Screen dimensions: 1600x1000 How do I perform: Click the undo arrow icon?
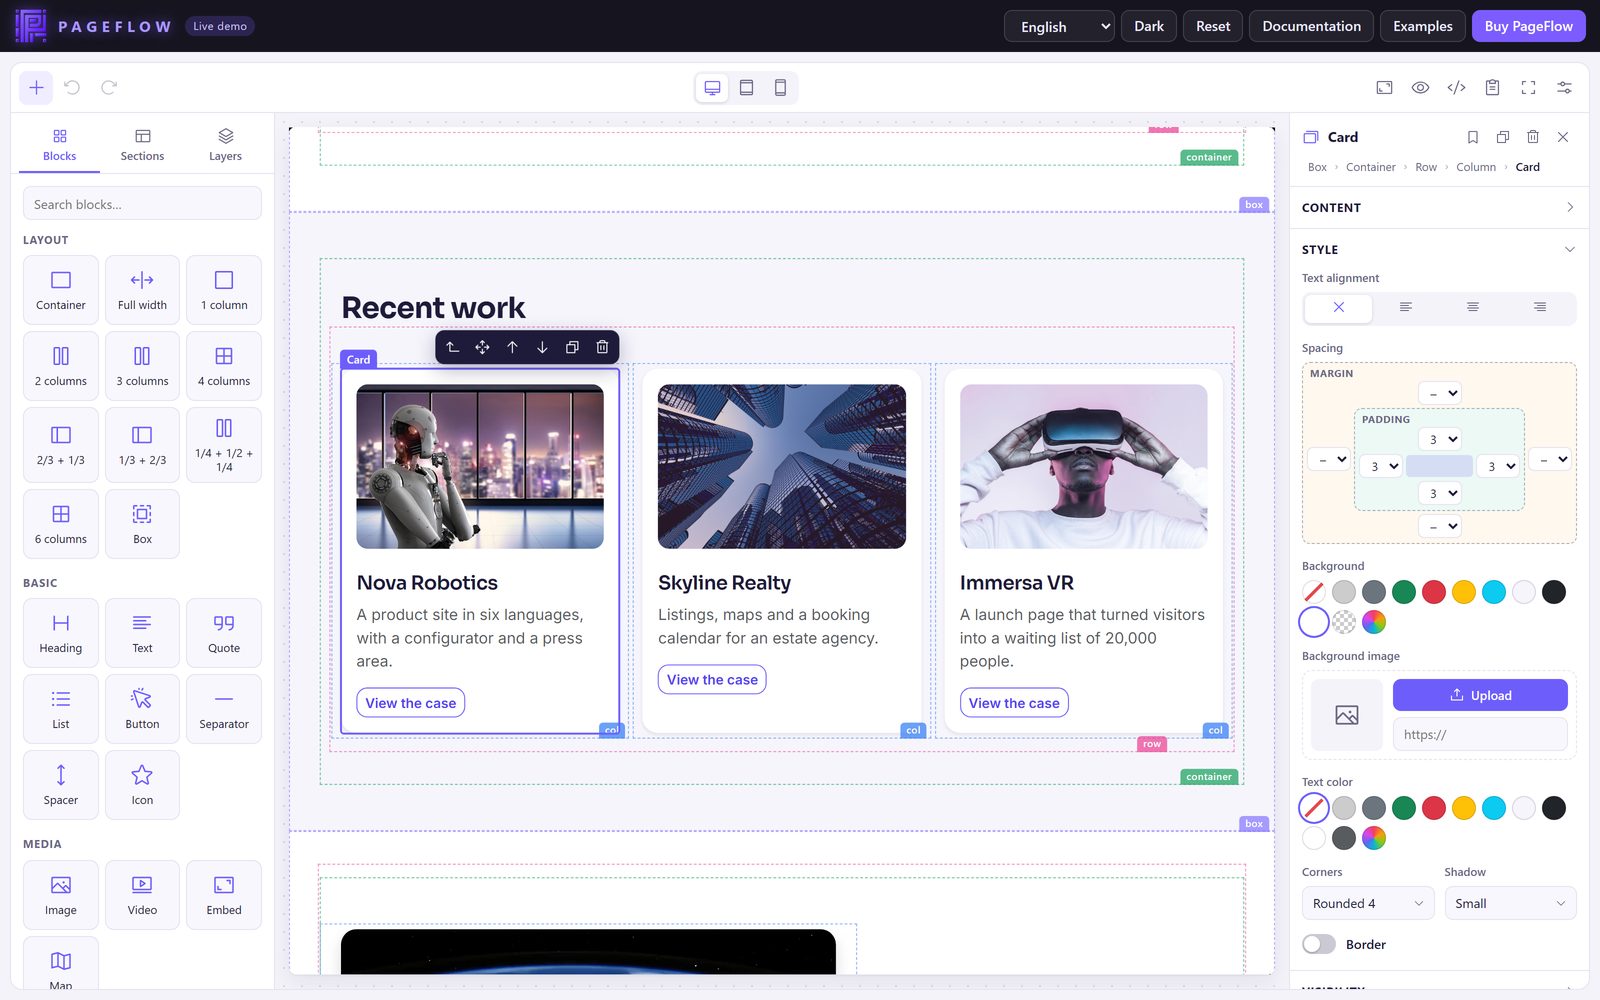tap(72, 88)
